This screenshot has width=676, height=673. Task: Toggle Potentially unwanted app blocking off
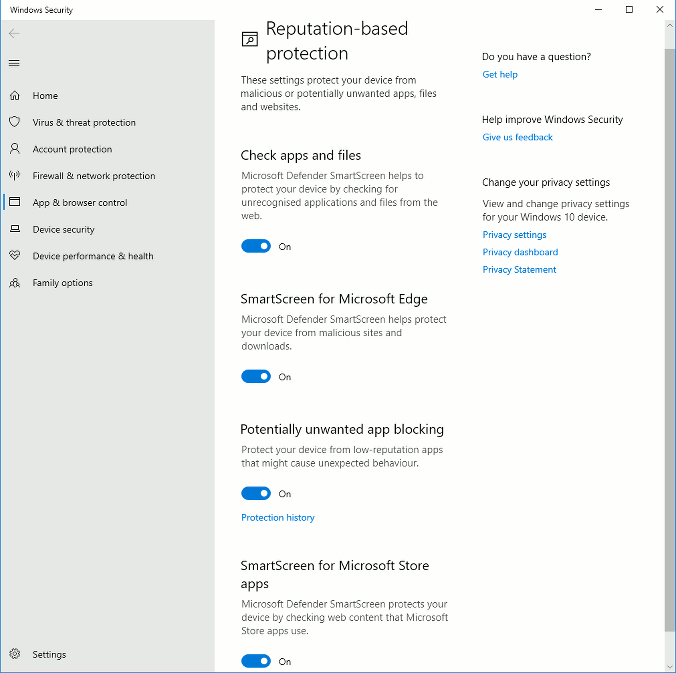256,493
